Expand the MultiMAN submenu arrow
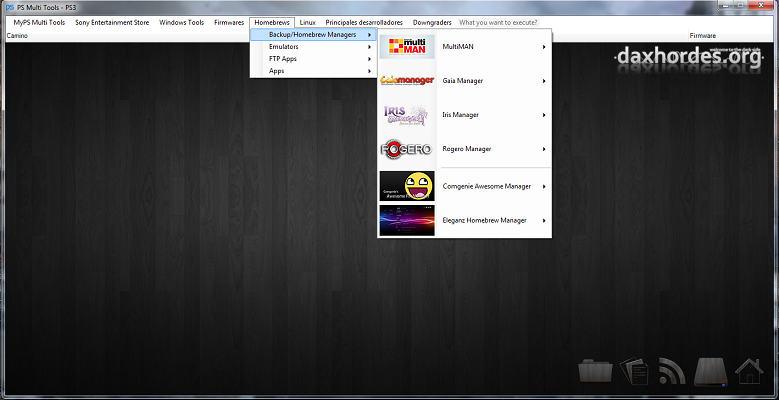Viewport: 779px width, 400px height. pos(544,47)
